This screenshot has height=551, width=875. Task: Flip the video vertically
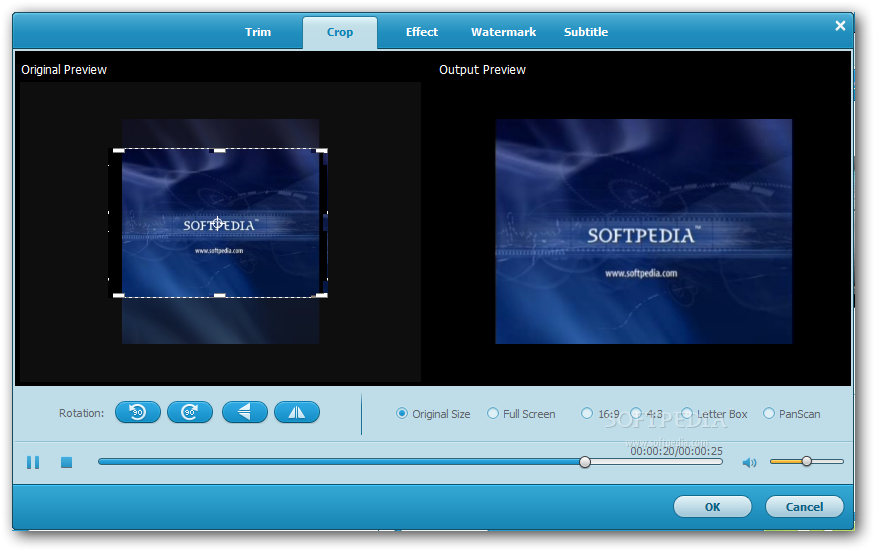click(x=244, y=413)
